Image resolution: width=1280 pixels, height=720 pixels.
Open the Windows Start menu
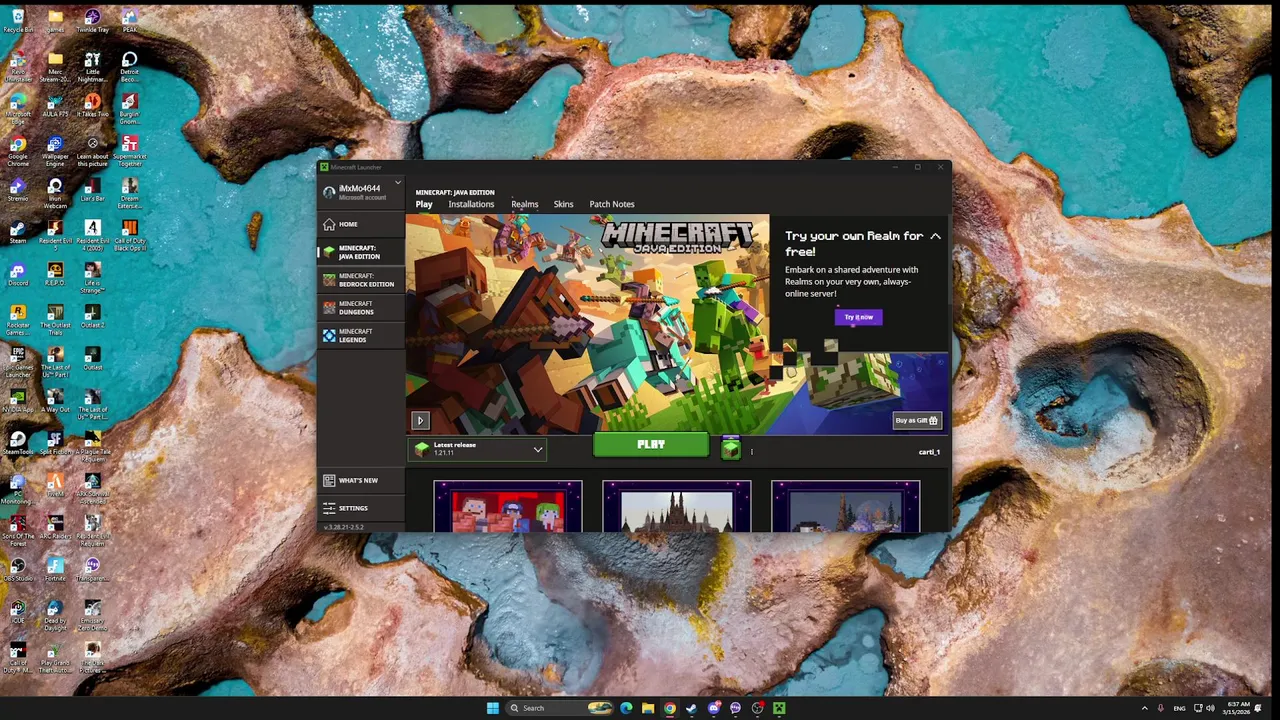coord(493,708)
